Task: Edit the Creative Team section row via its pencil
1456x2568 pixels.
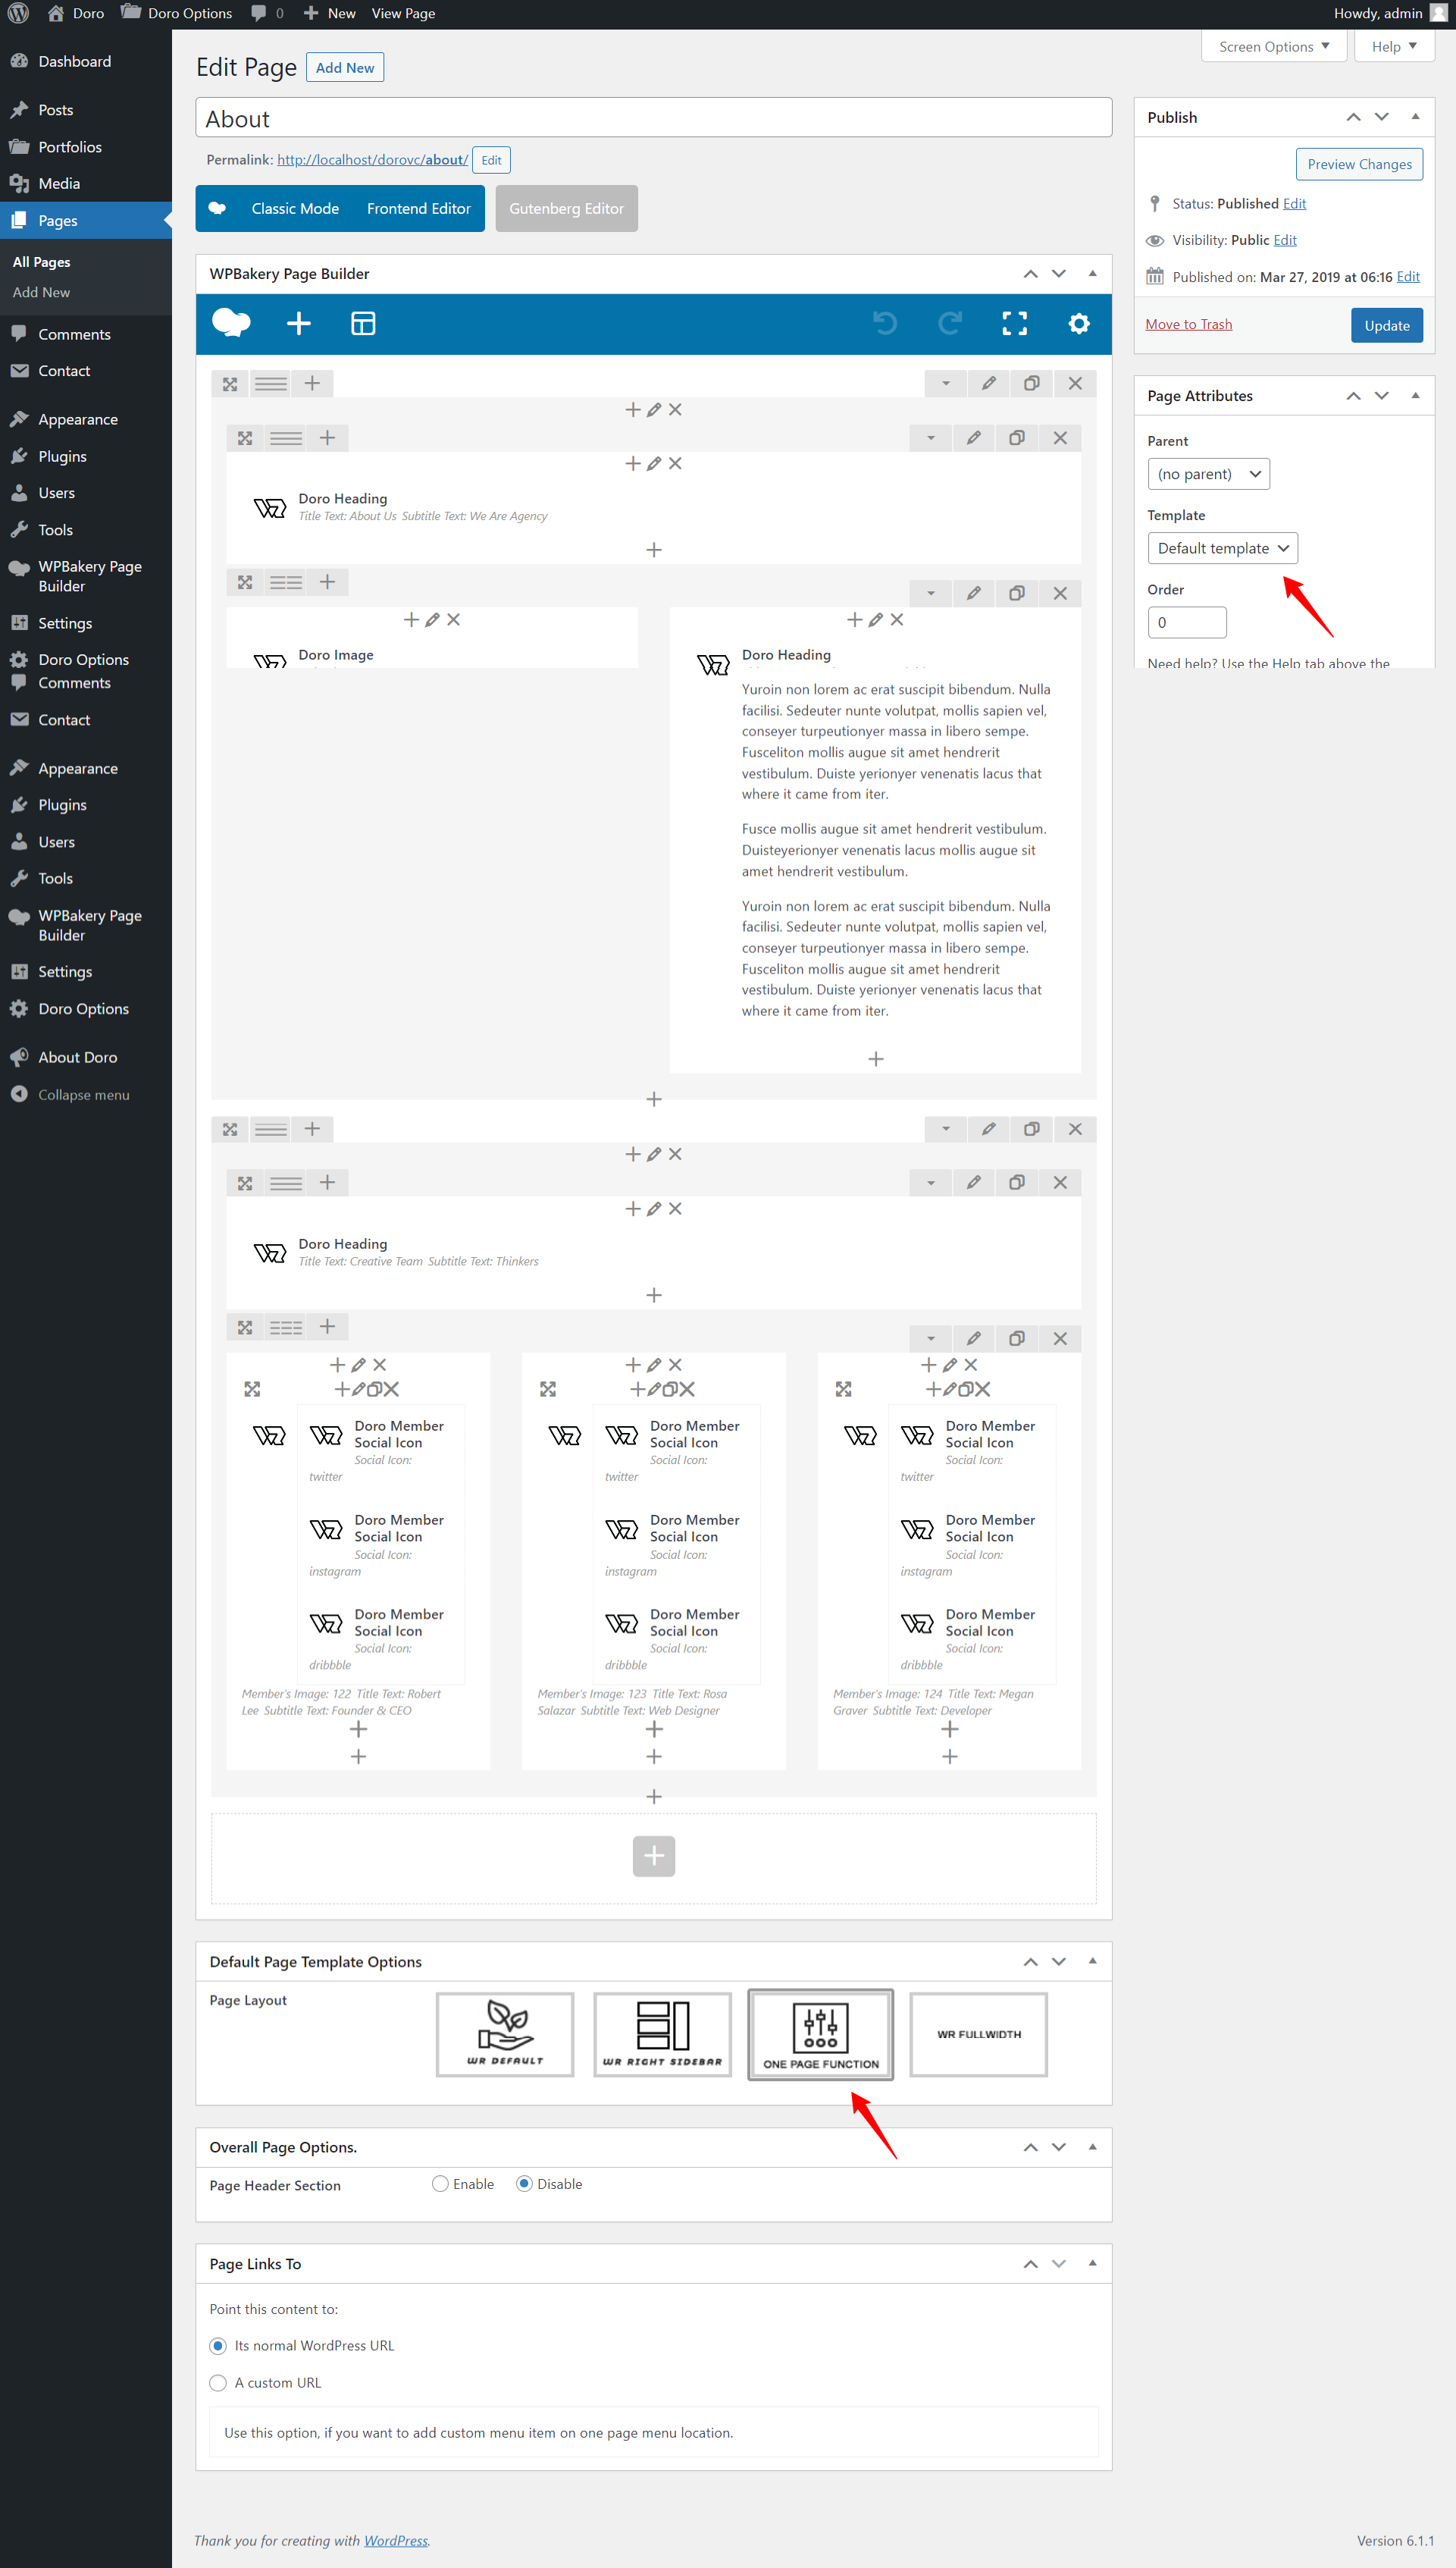Action: [988, 1129]
